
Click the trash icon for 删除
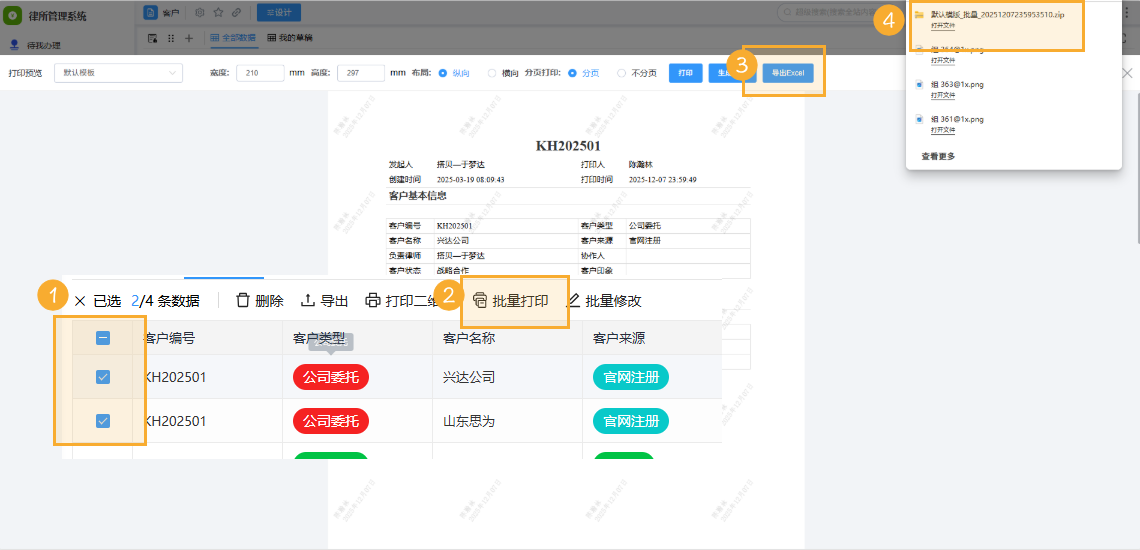click(243, 300)
